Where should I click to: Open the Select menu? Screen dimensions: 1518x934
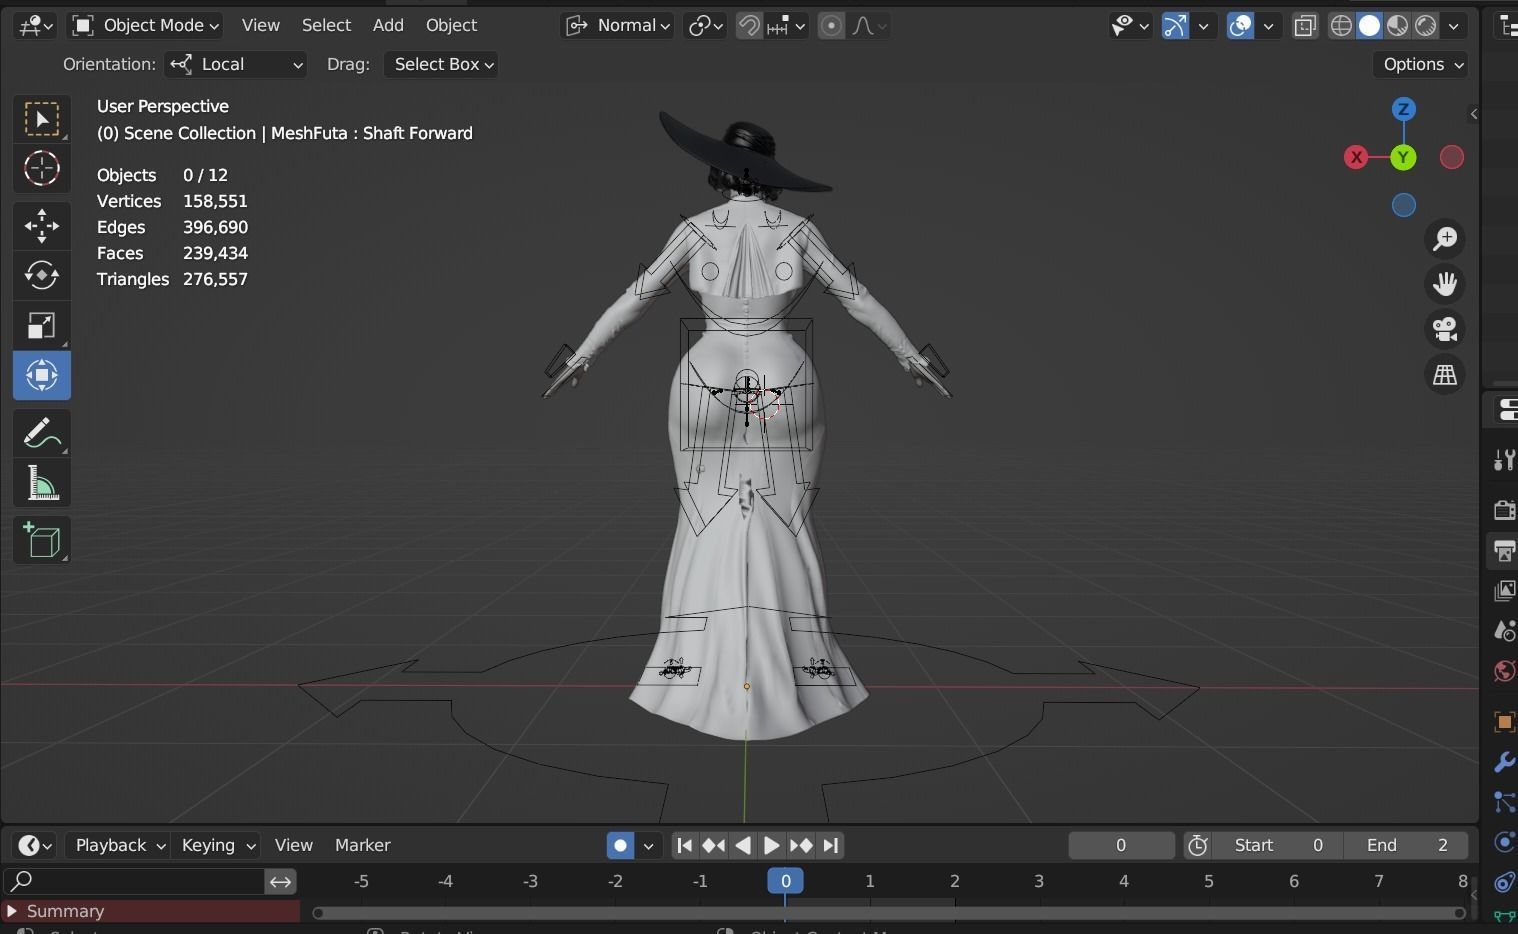click(326, 25)
